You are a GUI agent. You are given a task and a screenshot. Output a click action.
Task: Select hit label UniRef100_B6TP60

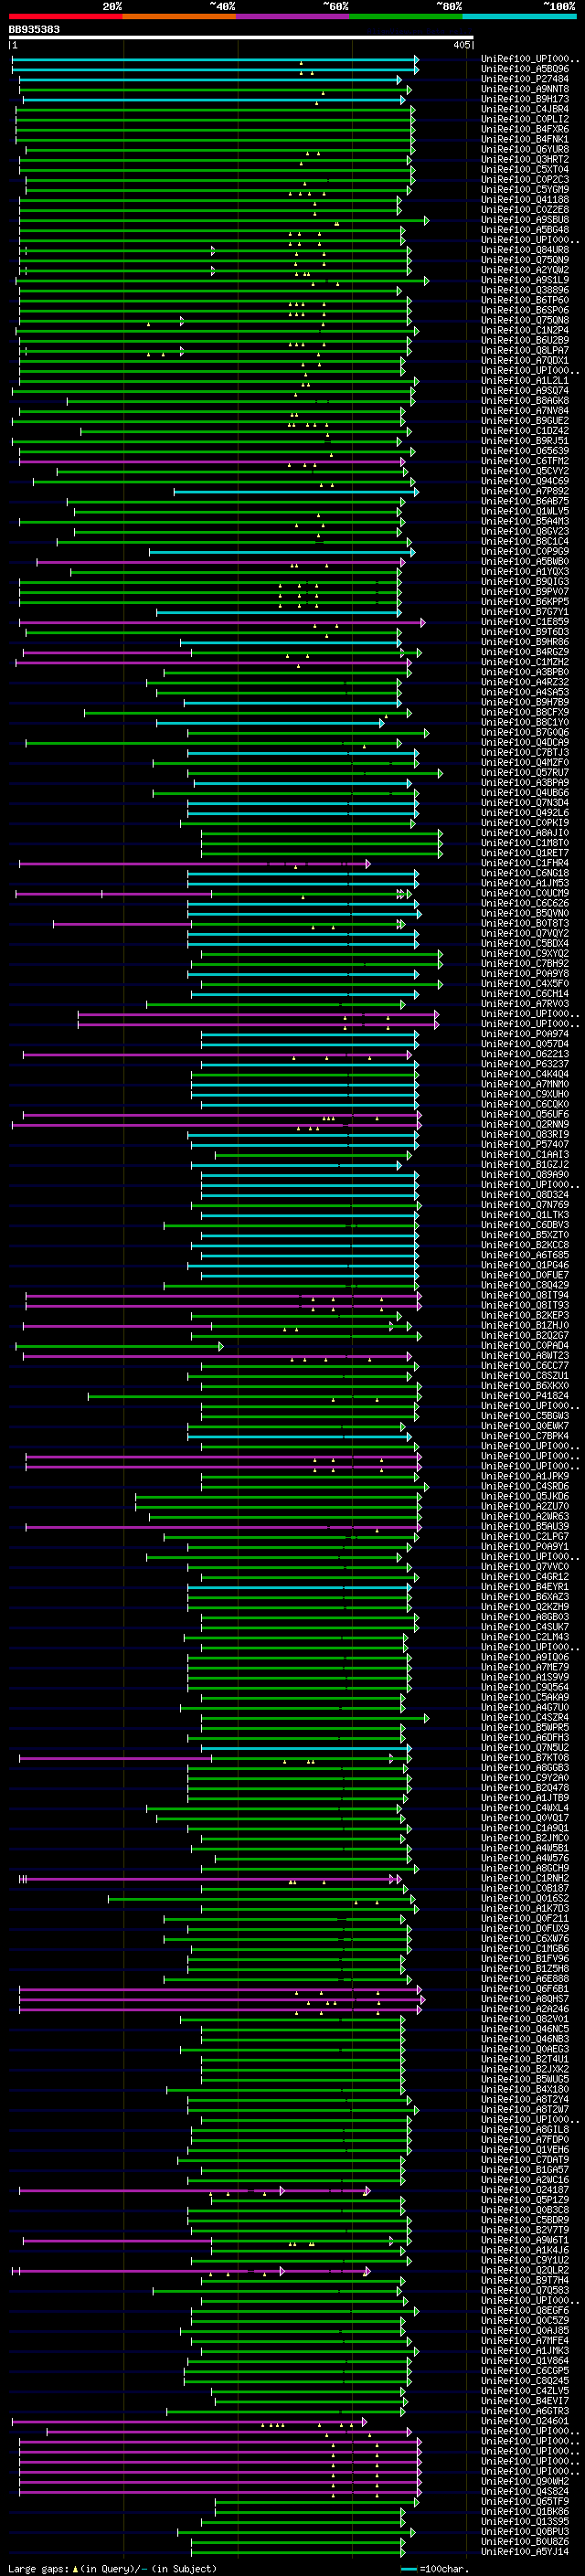tap(525, 300)
